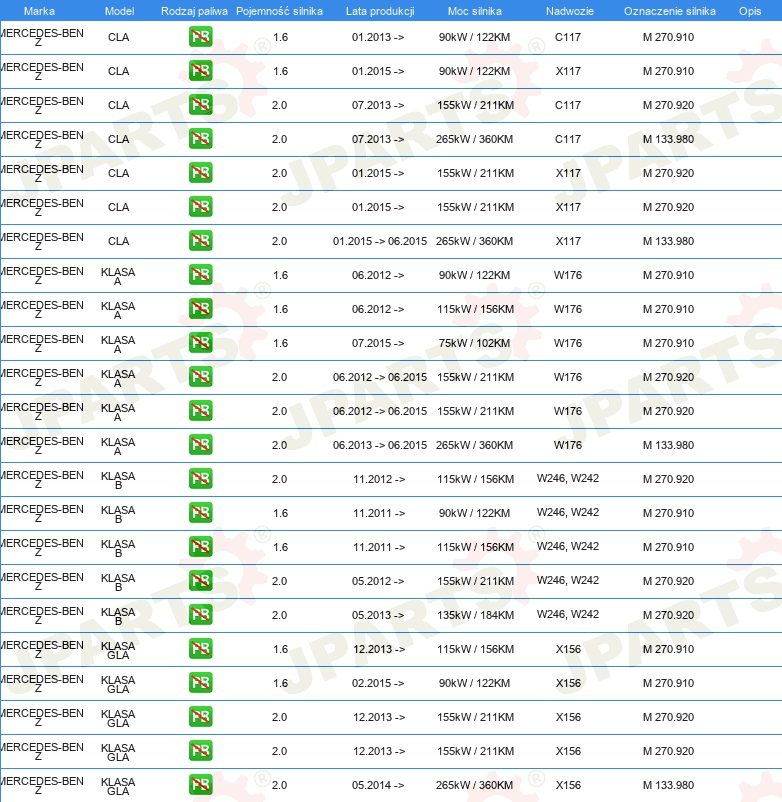Select the '01.2015 -> 06.2015' date cell
The width and height of the screenshot is (782, 802).
tap(380, 241)
